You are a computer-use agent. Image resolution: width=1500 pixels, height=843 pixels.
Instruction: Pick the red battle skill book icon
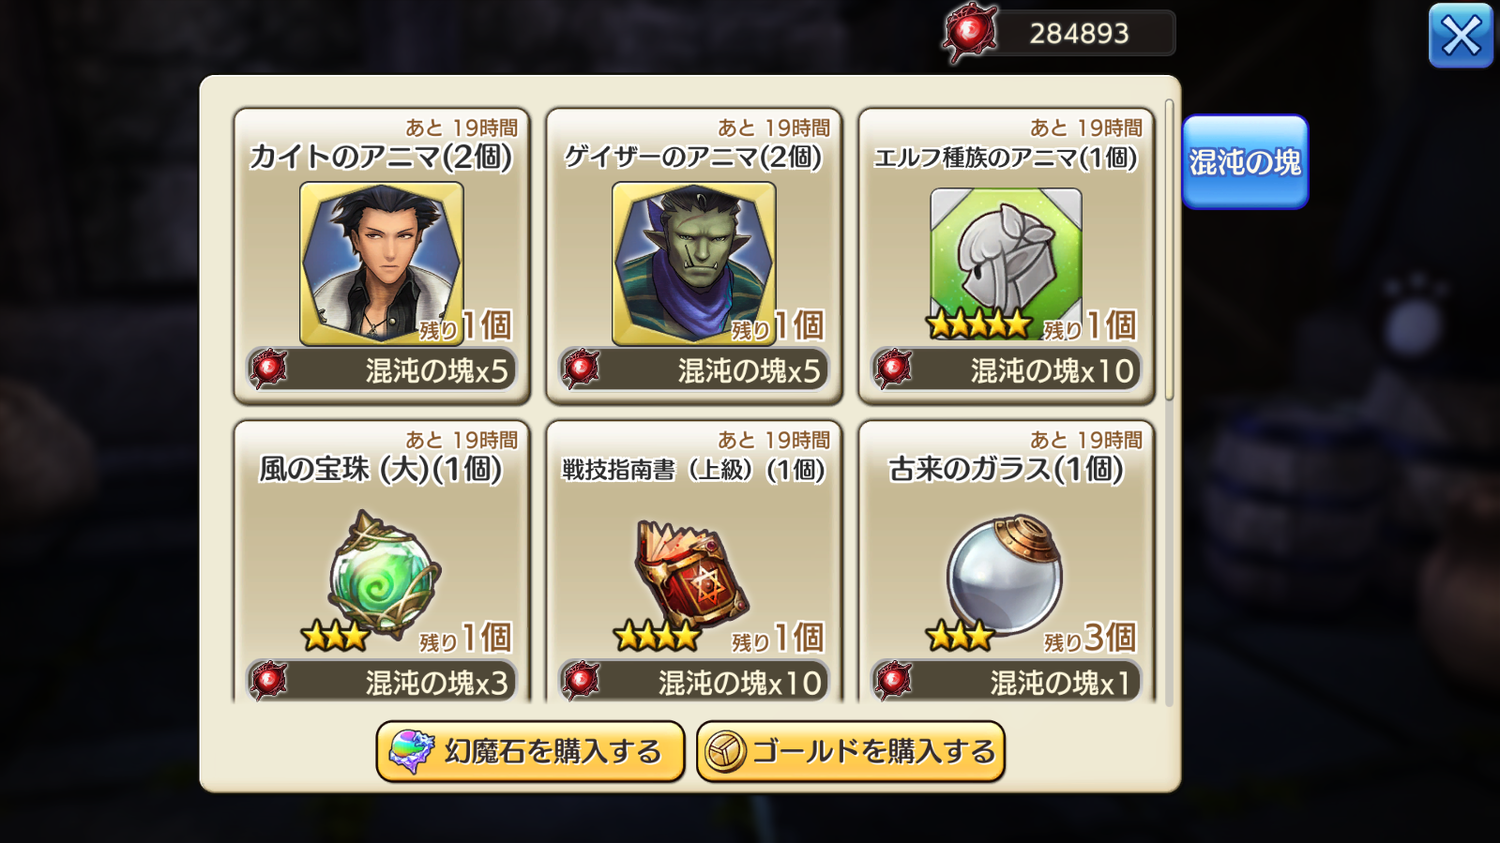(692, 574)
